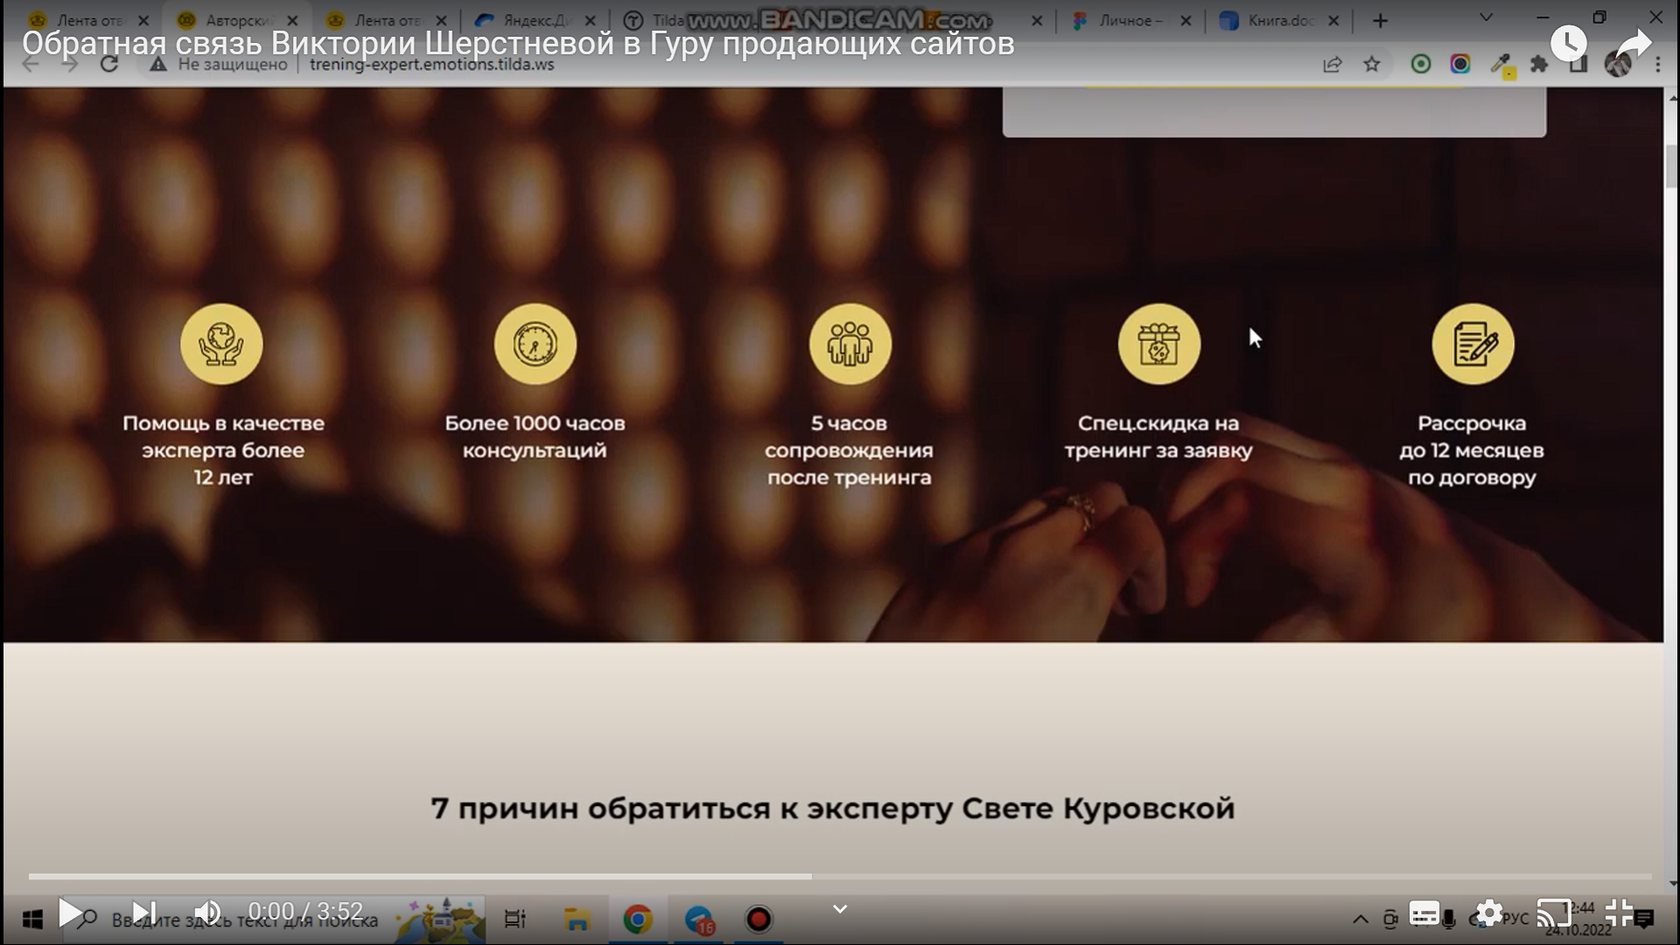Viewport: 1680px width, 945px height.
Task: Open the multicolored square browser extension
Action: (x=1460, y=64)
